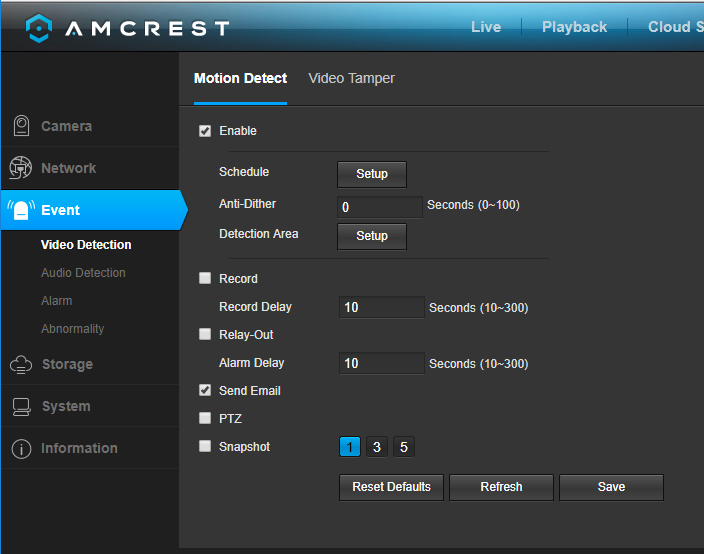Click the System menu label
The image size is (704, 554).
tap(66, 406)
